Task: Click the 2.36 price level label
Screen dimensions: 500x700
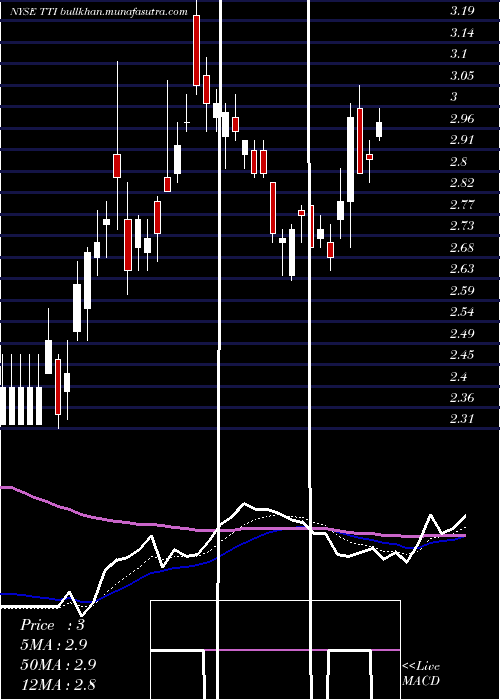Action: point(462,398)
